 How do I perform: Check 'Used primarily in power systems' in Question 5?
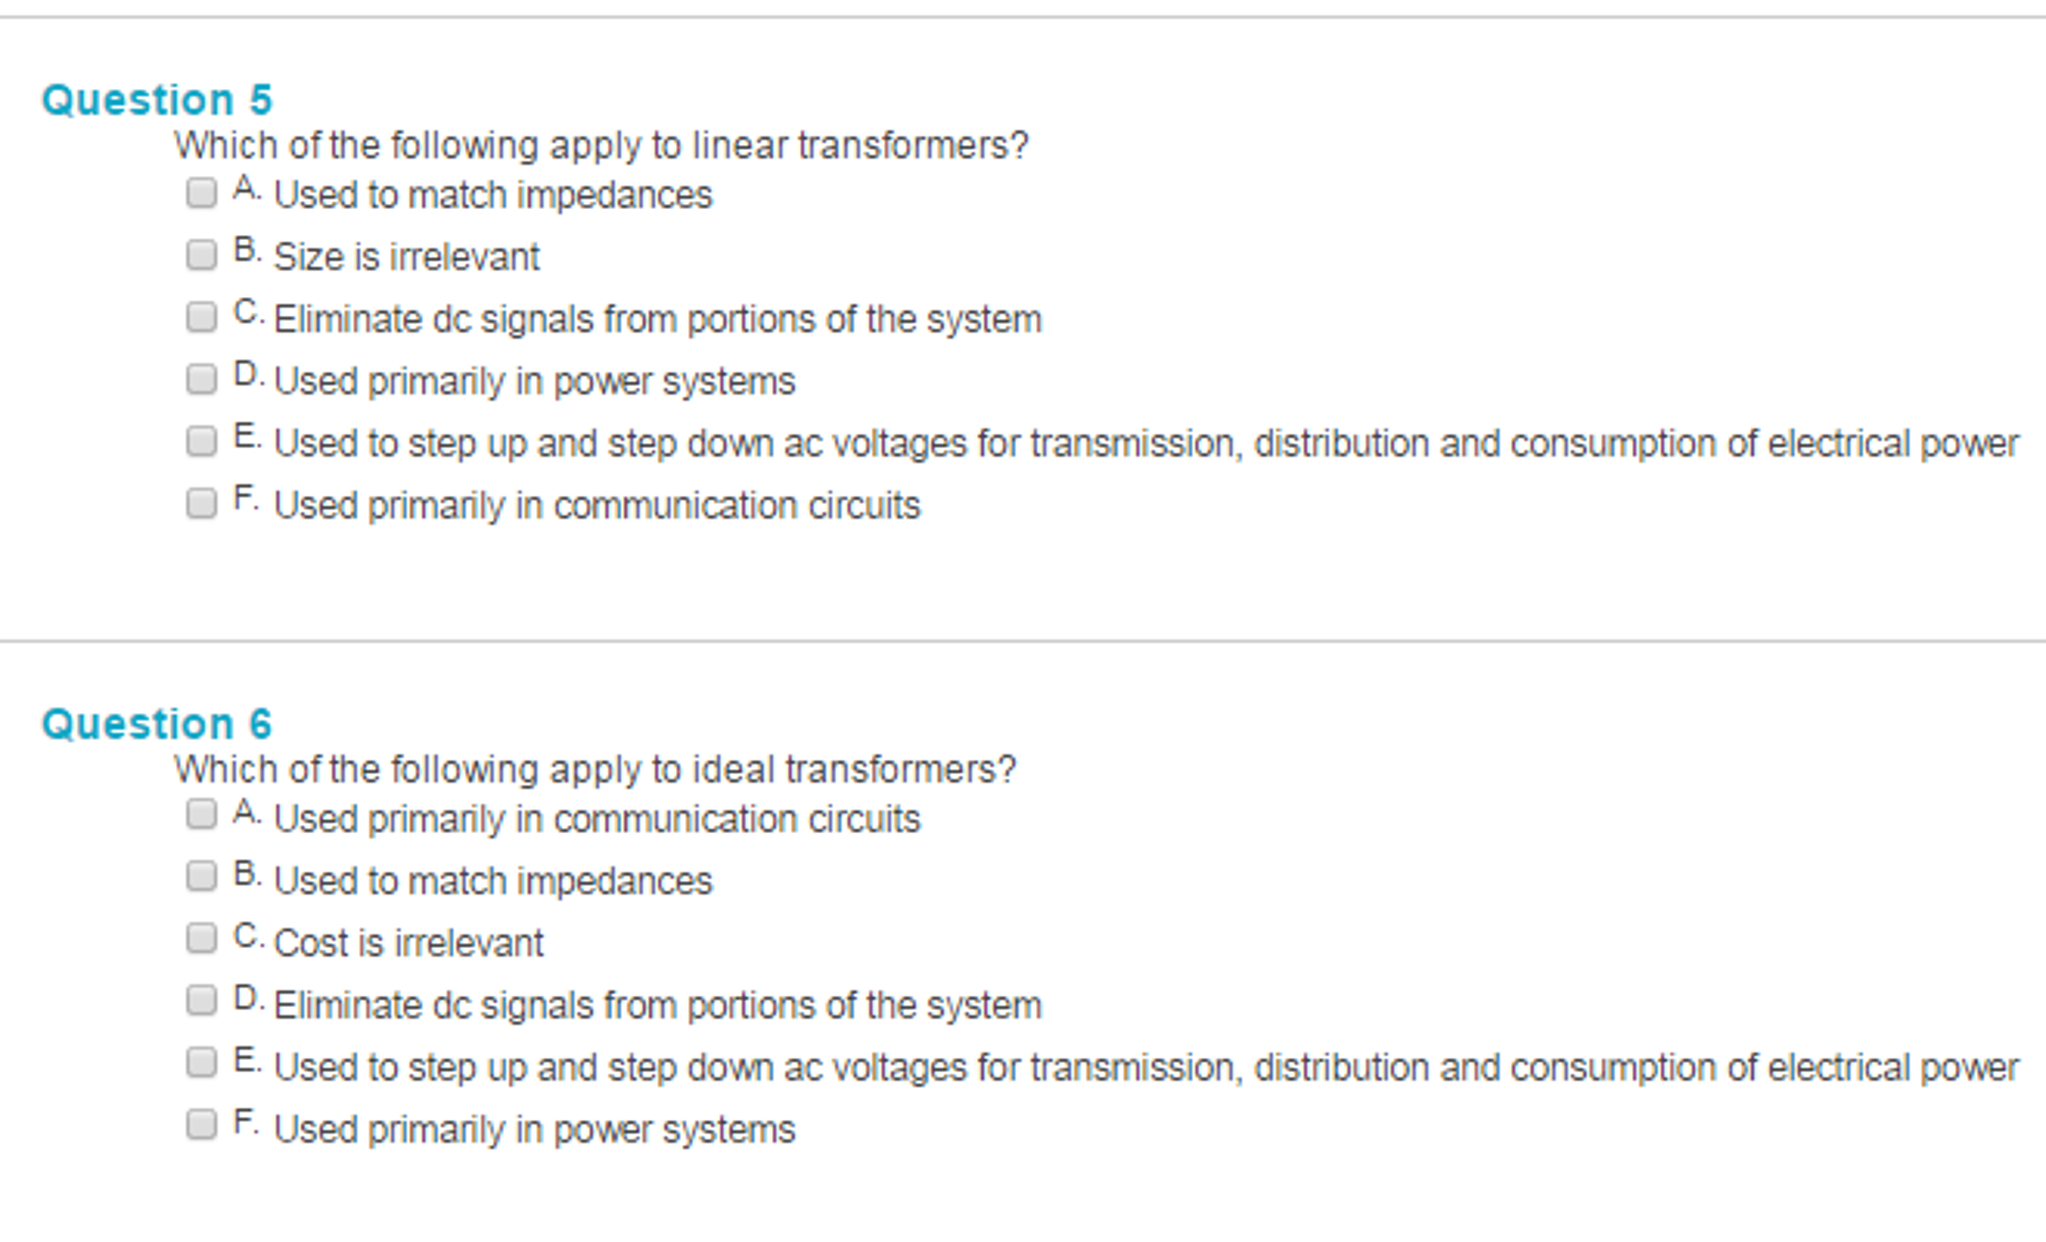pos(201,378)
